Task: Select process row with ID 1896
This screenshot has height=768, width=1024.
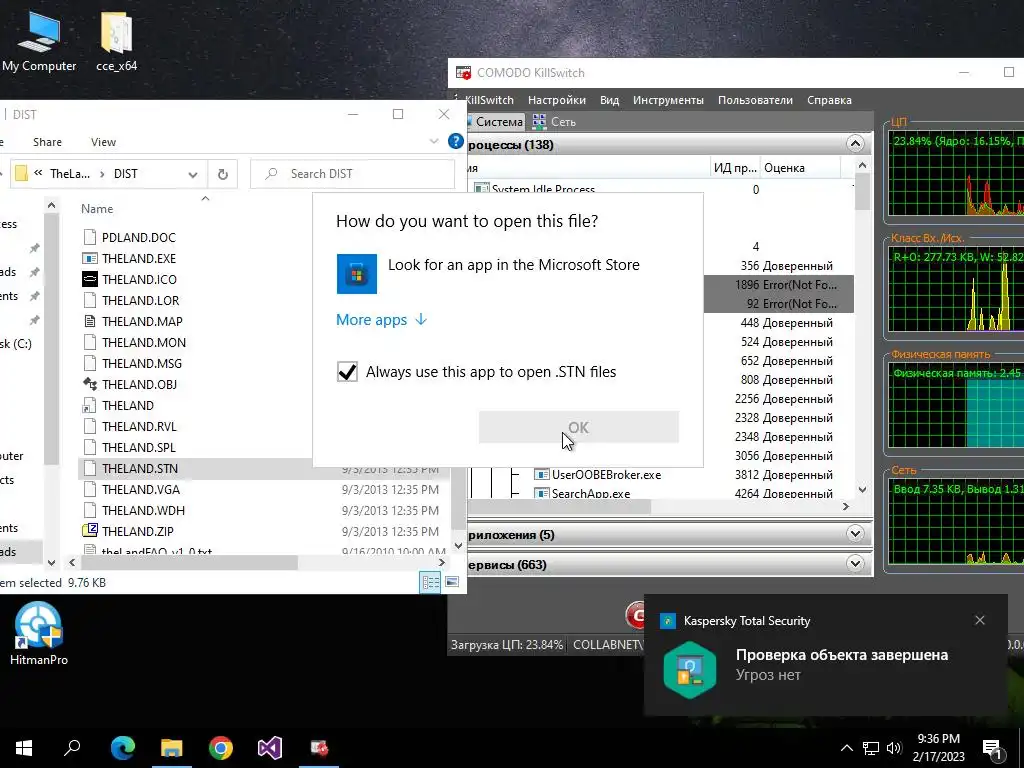Action: pos(779,285)
